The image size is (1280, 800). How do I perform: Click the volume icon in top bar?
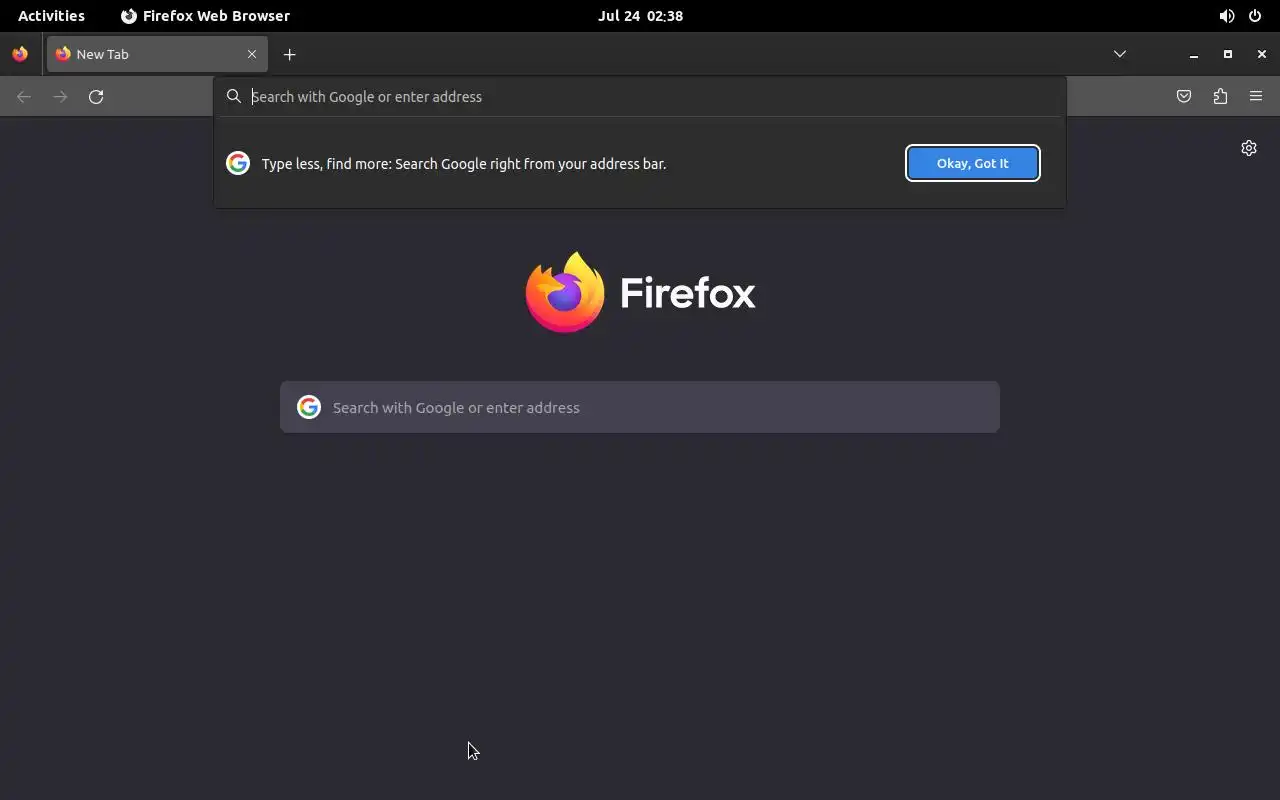1227,16
